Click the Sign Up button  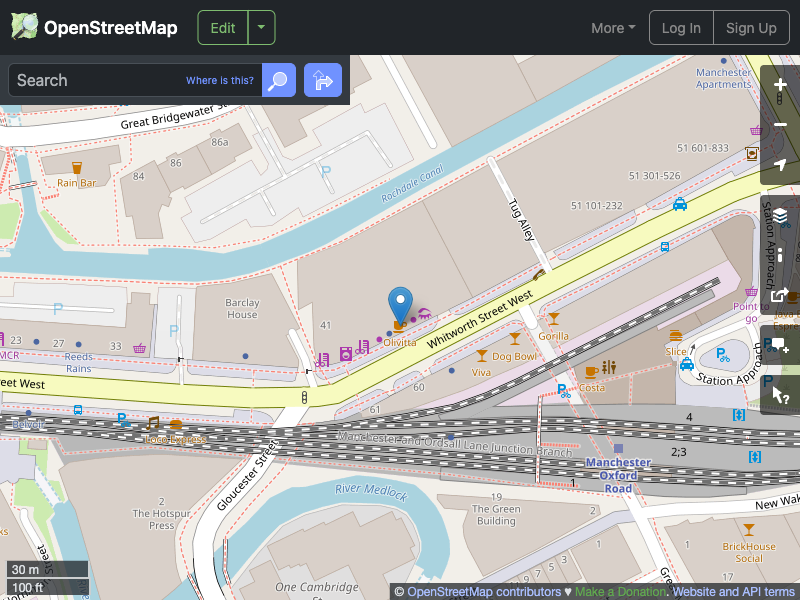pos(751,27)
